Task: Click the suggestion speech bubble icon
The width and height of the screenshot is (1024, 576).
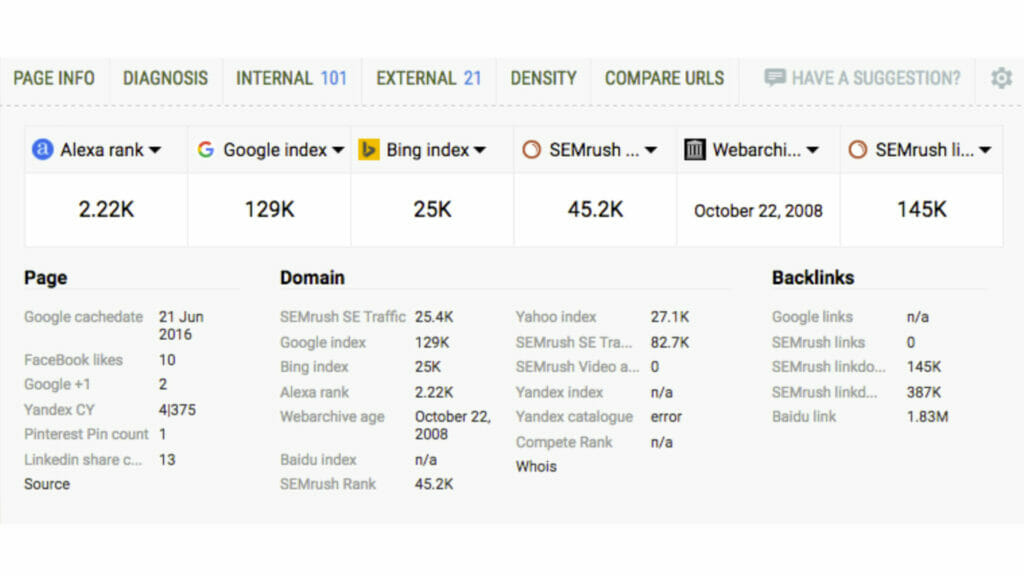Action: [775, 78]
